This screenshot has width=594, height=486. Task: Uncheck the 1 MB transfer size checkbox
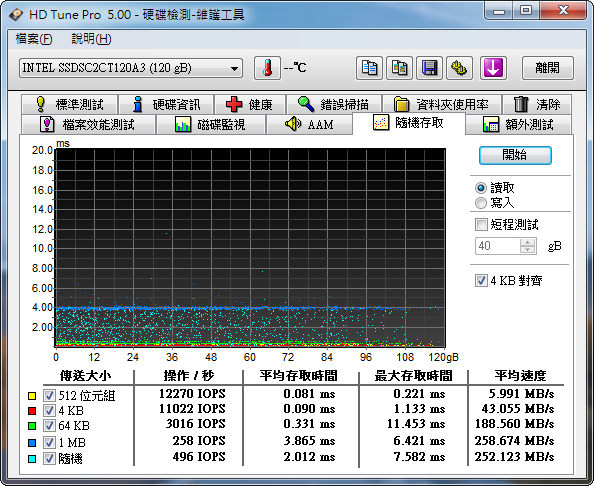(49, 442)
